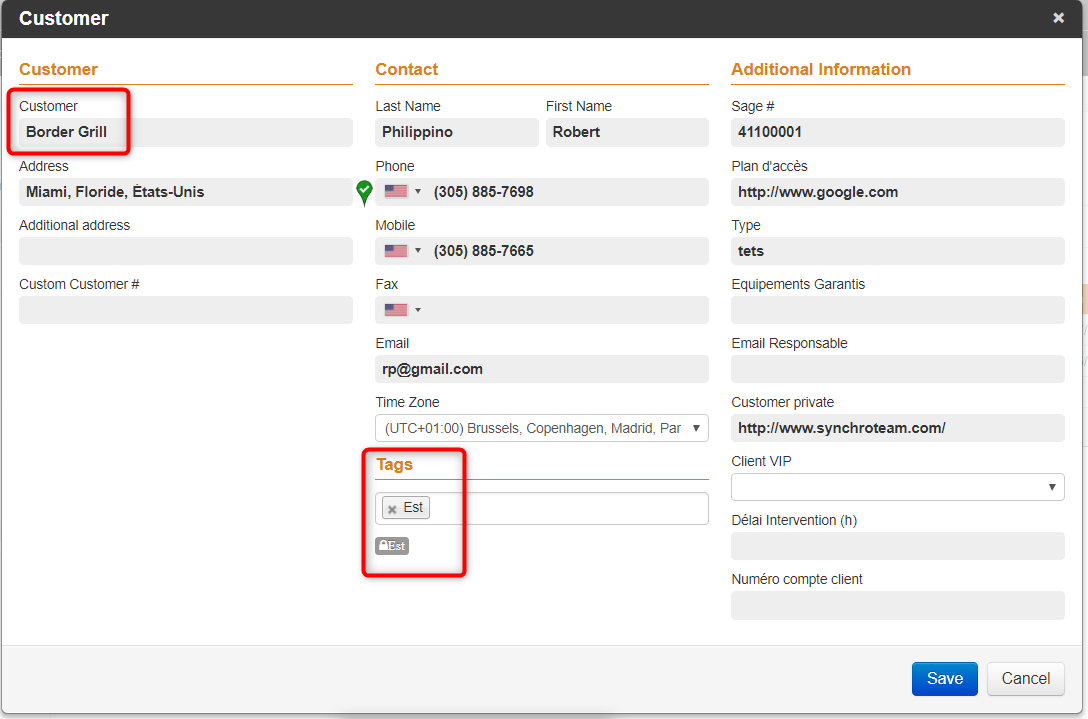Click the green map pin address marker
The height and width of the screenshot is (719, 1088).
[364, 192]
